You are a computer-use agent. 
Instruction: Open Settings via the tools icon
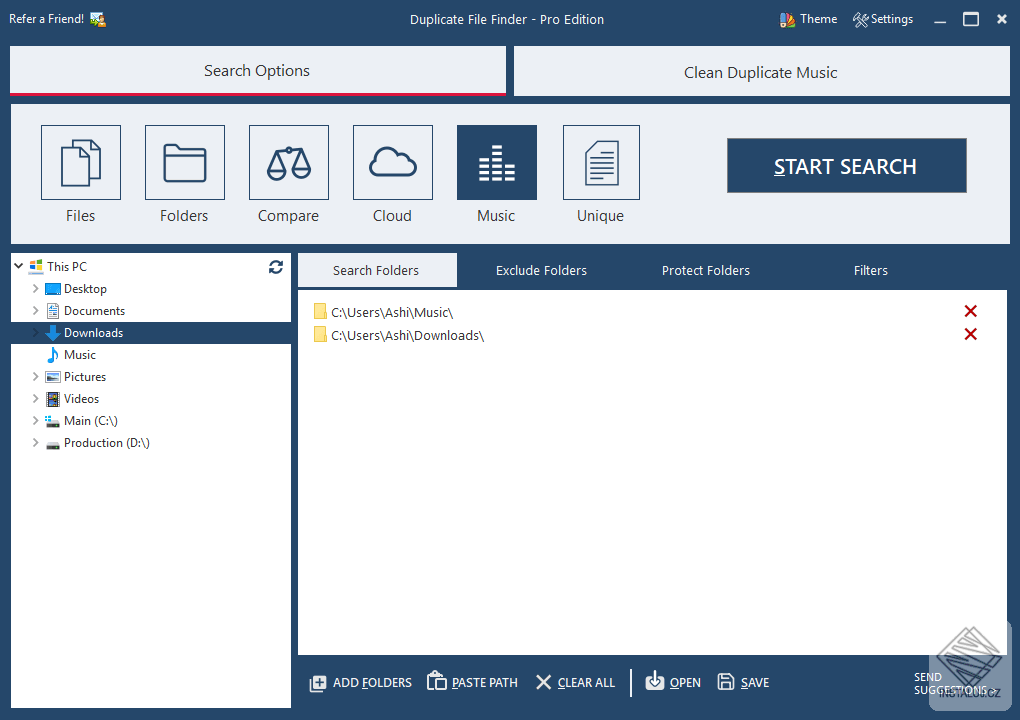point(861,20)
